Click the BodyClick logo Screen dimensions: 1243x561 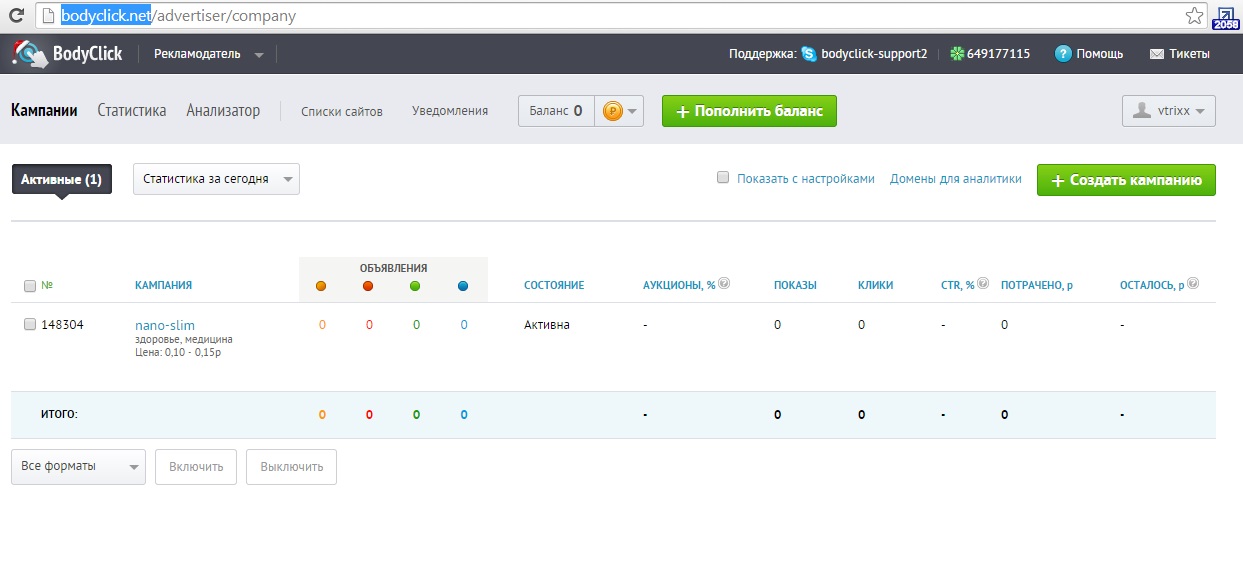coord(67,54)
